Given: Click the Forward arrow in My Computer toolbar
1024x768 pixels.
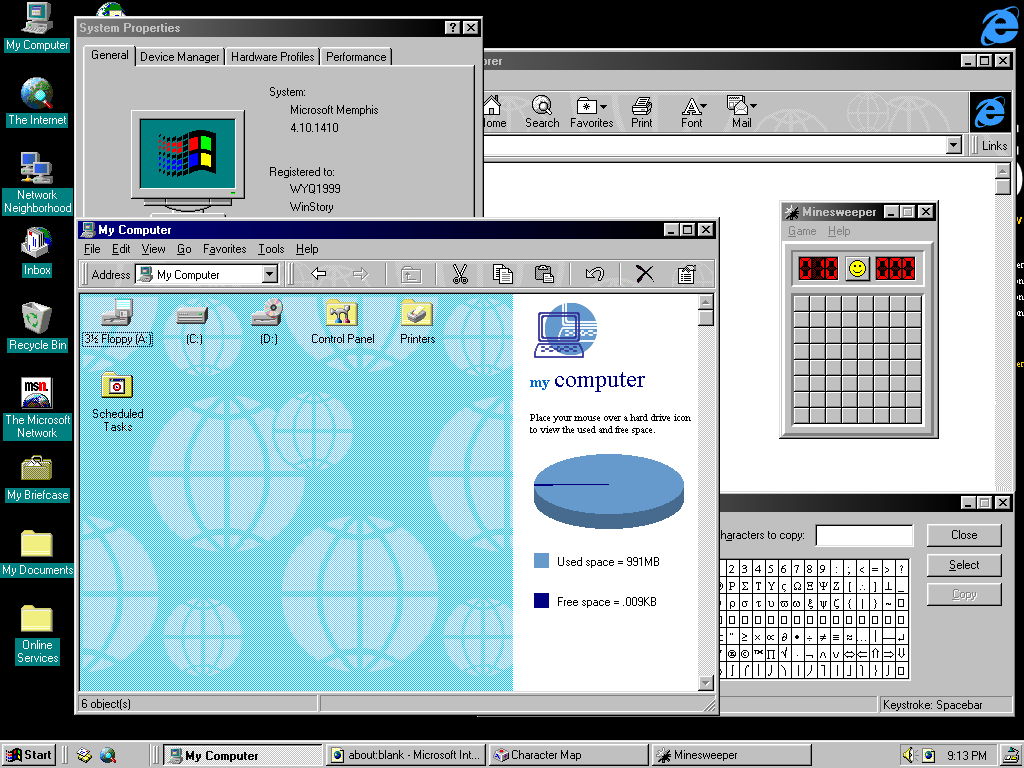Looking at the screenshot, I should click(x=360, y=274).
